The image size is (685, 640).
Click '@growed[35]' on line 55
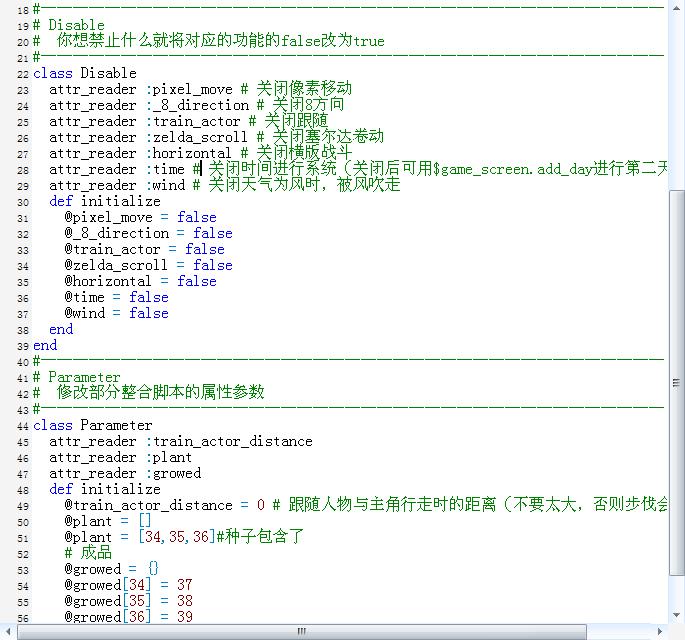pos(108,601)
